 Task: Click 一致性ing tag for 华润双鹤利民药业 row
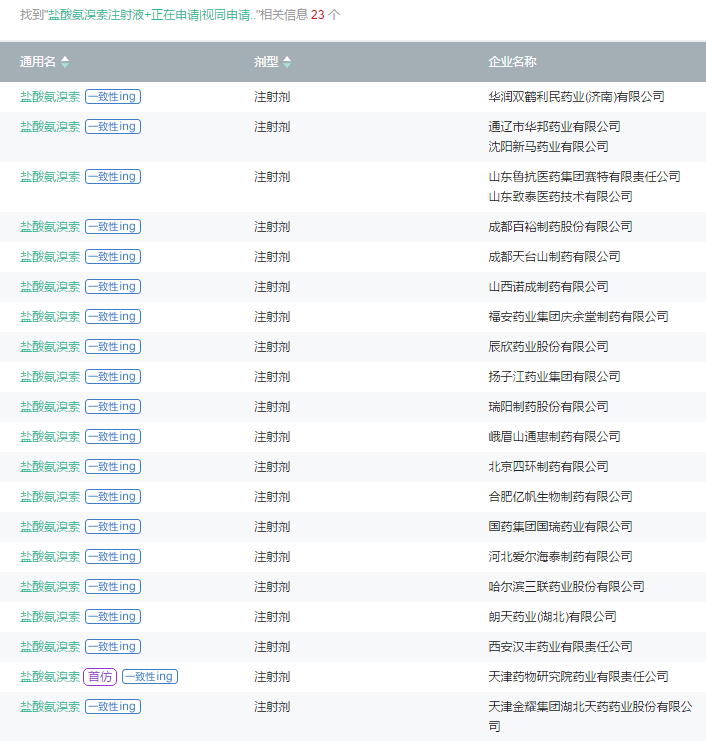[113, 96]
